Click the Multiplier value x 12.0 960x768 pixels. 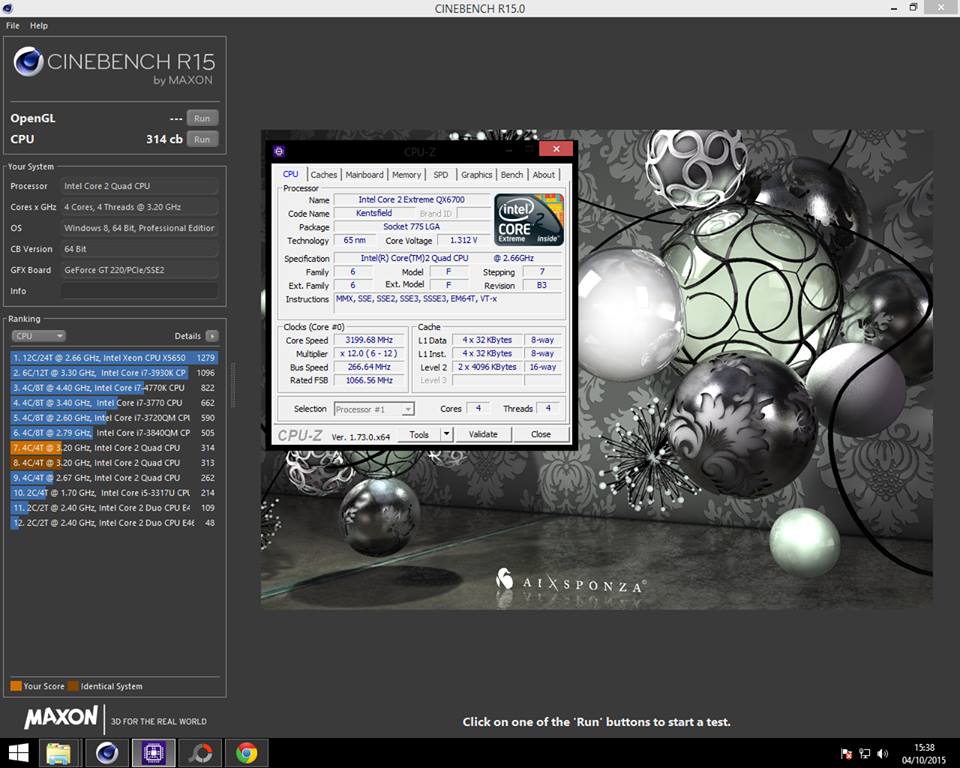point(369,353)
